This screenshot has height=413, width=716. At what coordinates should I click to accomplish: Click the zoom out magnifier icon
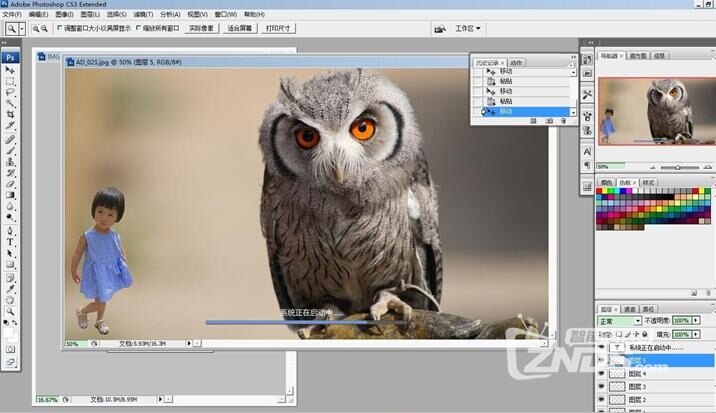[x=45, y=29]
